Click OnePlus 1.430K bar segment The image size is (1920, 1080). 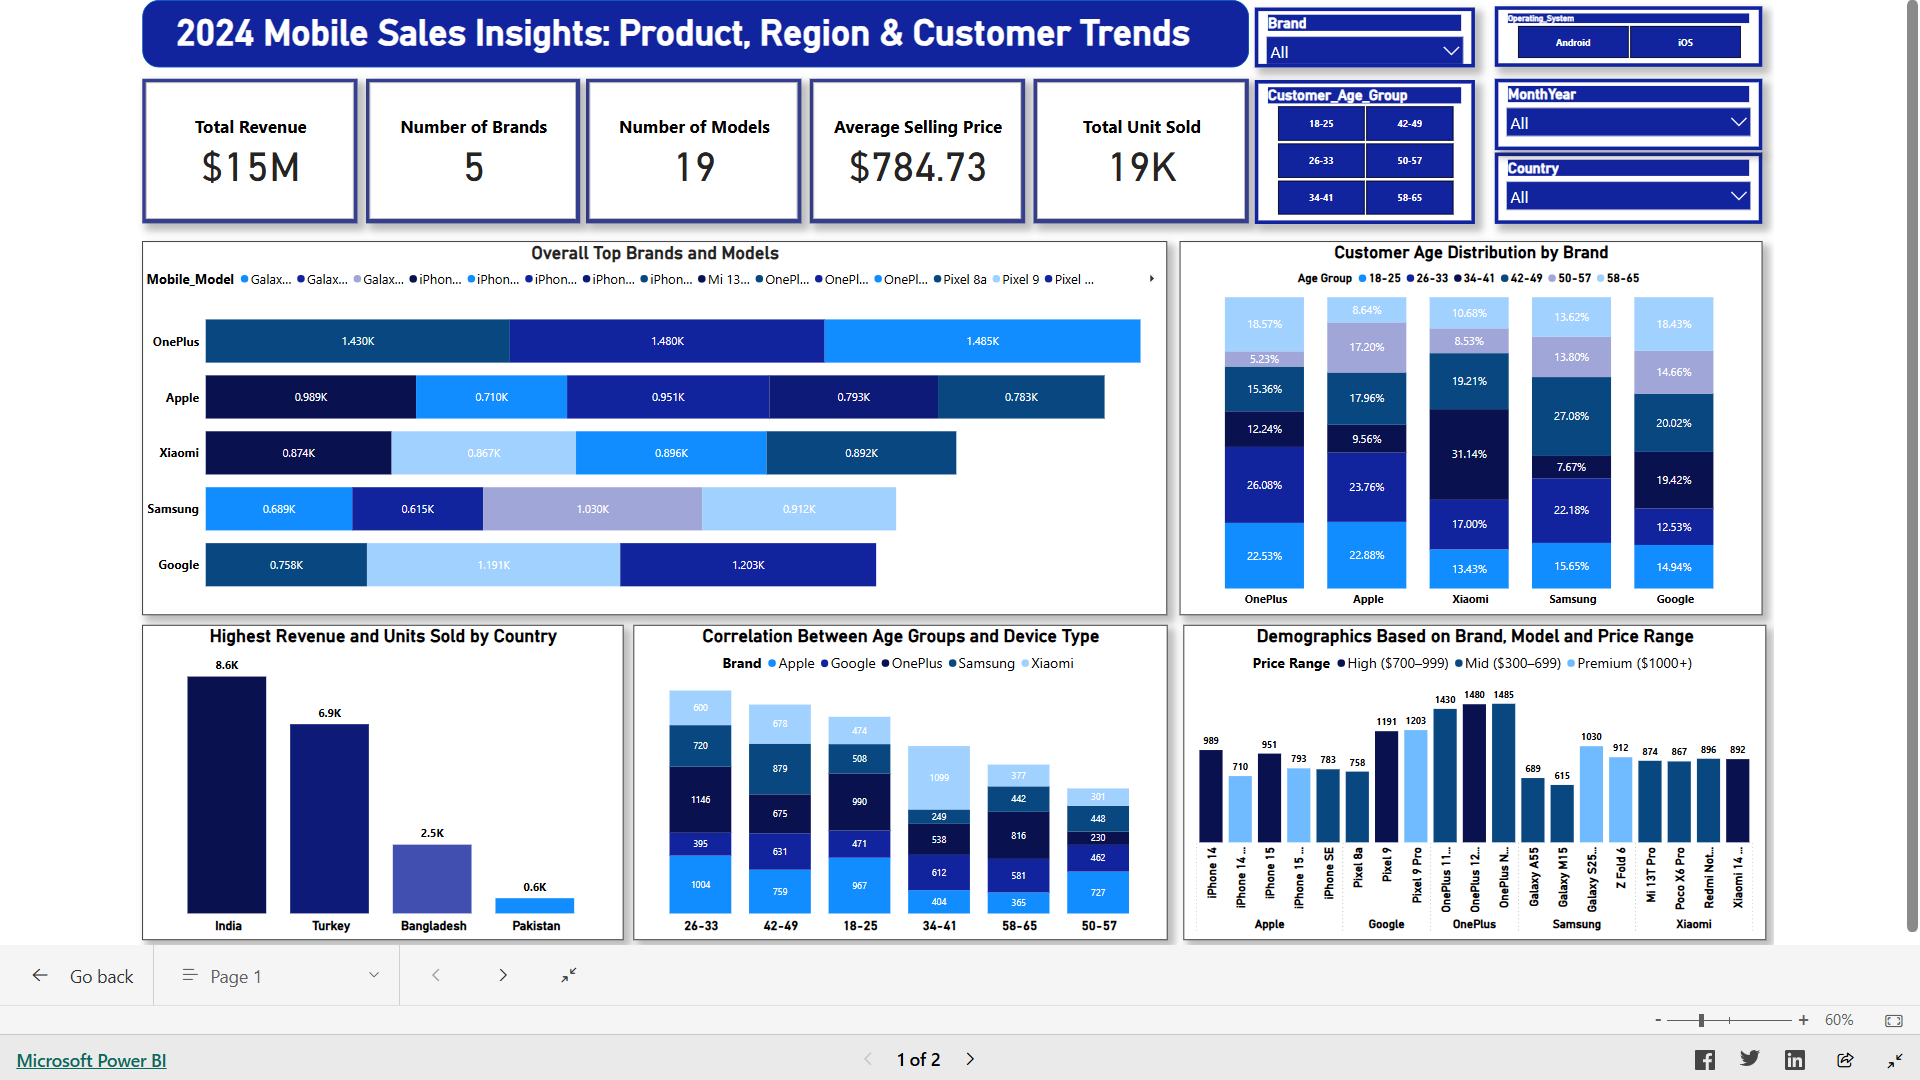(357, 341)
